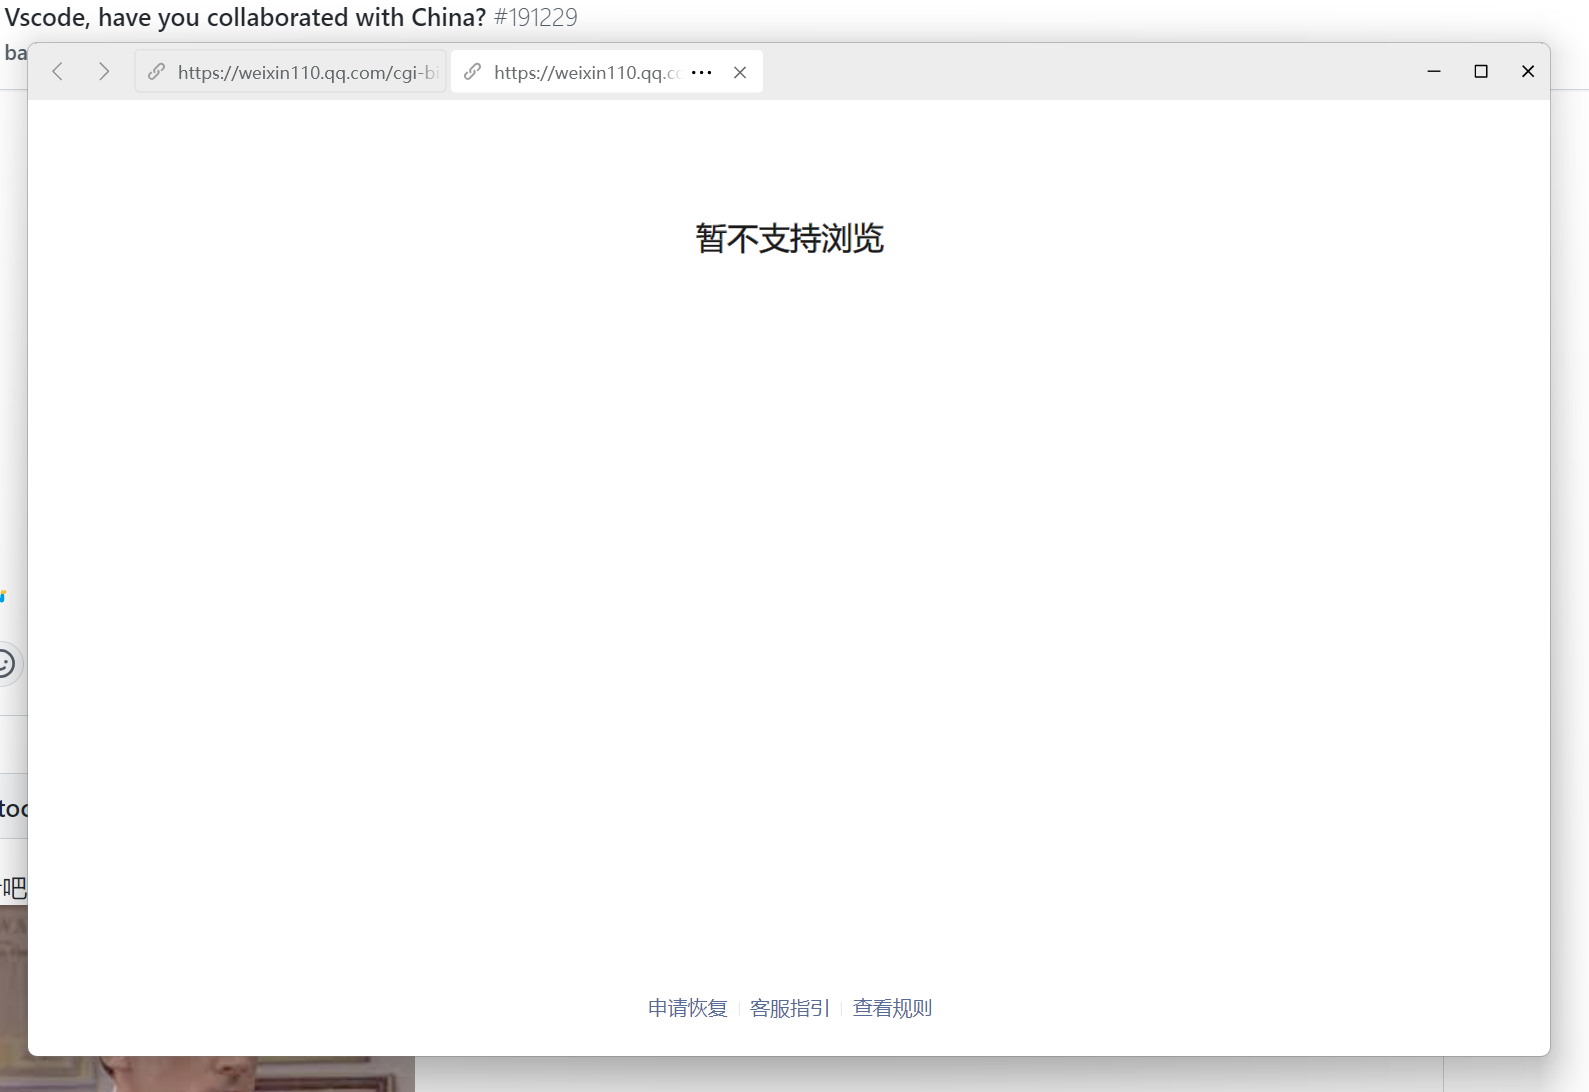
Task: Go back with the left arrow
Action: tap(58, 72)
